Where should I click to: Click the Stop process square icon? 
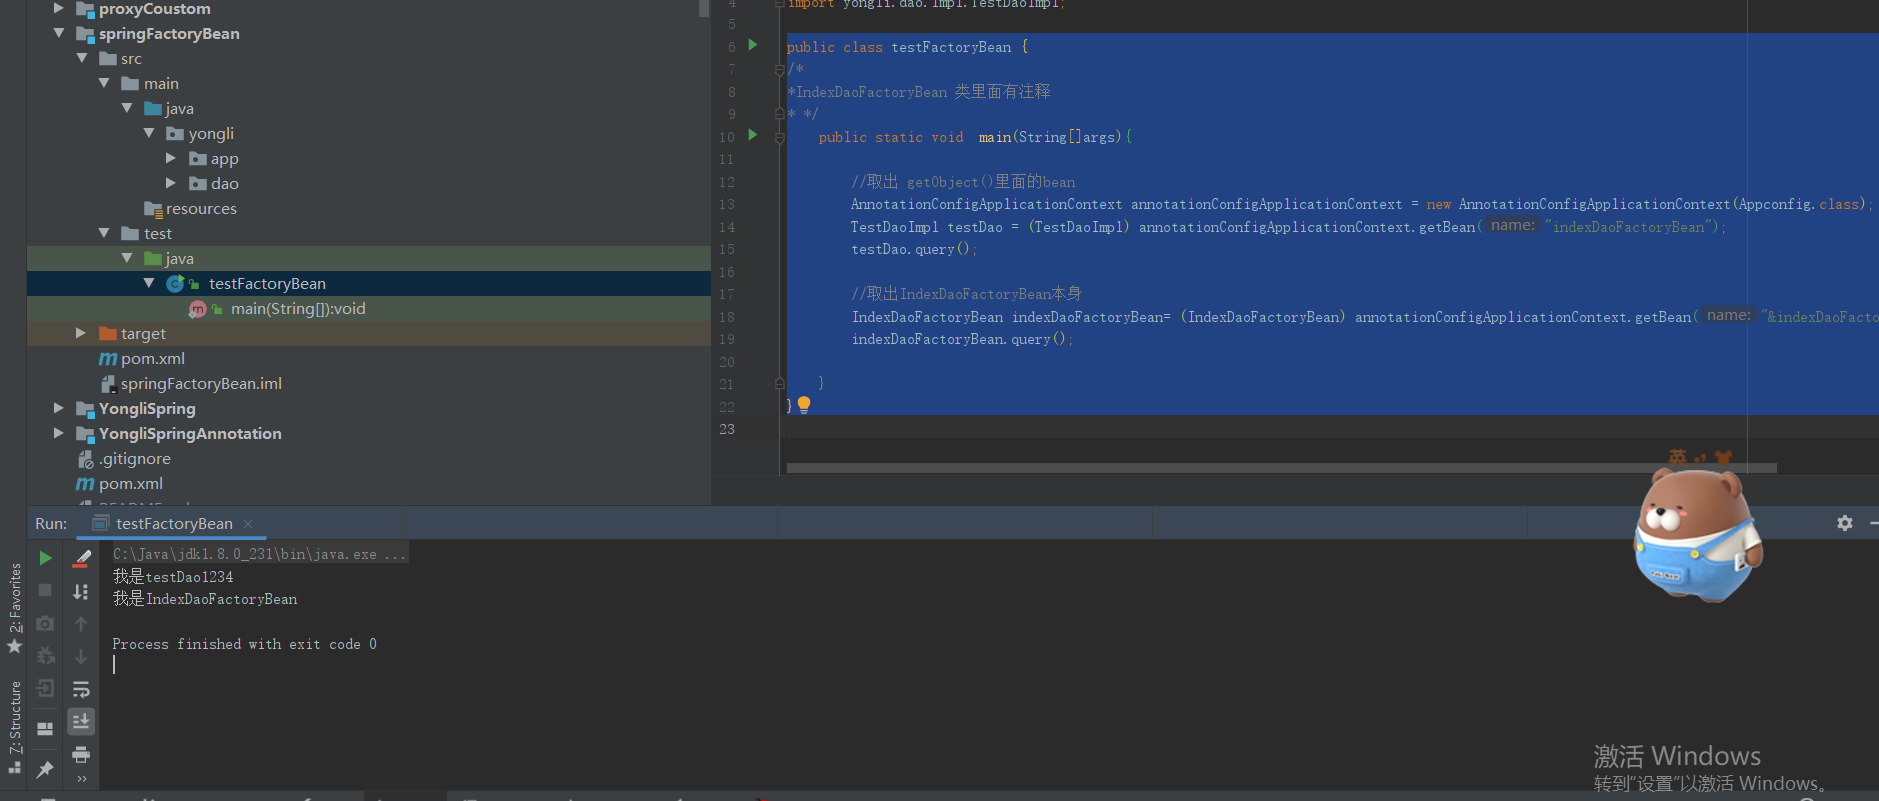(x=45, y=590)
